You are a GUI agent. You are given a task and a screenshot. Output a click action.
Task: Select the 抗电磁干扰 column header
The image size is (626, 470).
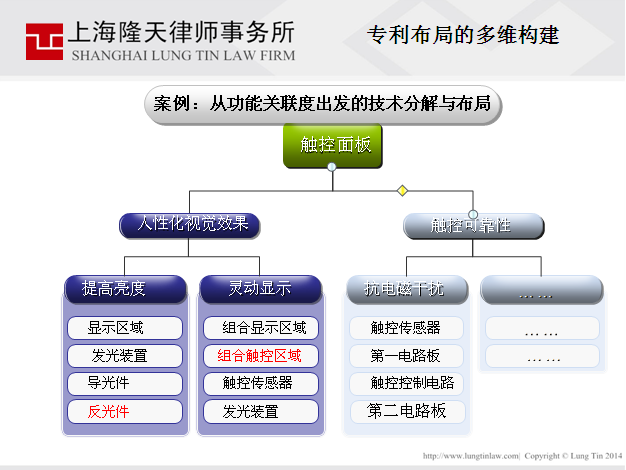pyautogui.click(x=407, y=290)
